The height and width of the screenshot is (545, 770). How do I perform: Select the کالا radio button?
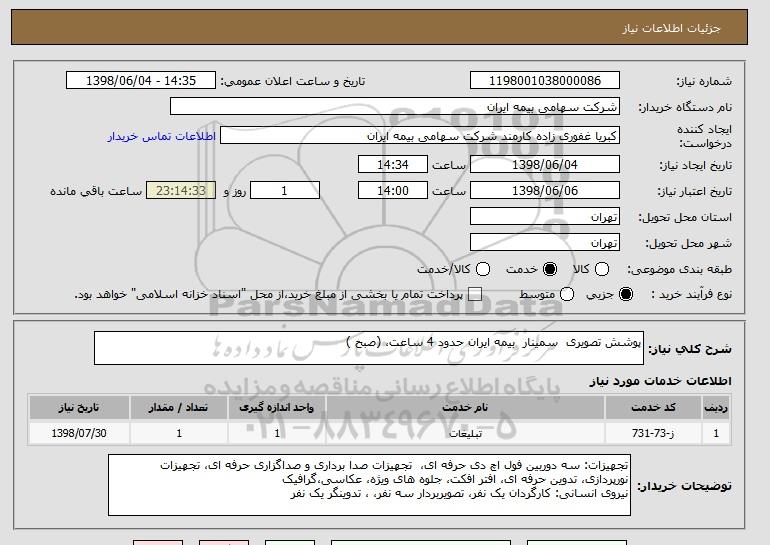coord(602,269)
